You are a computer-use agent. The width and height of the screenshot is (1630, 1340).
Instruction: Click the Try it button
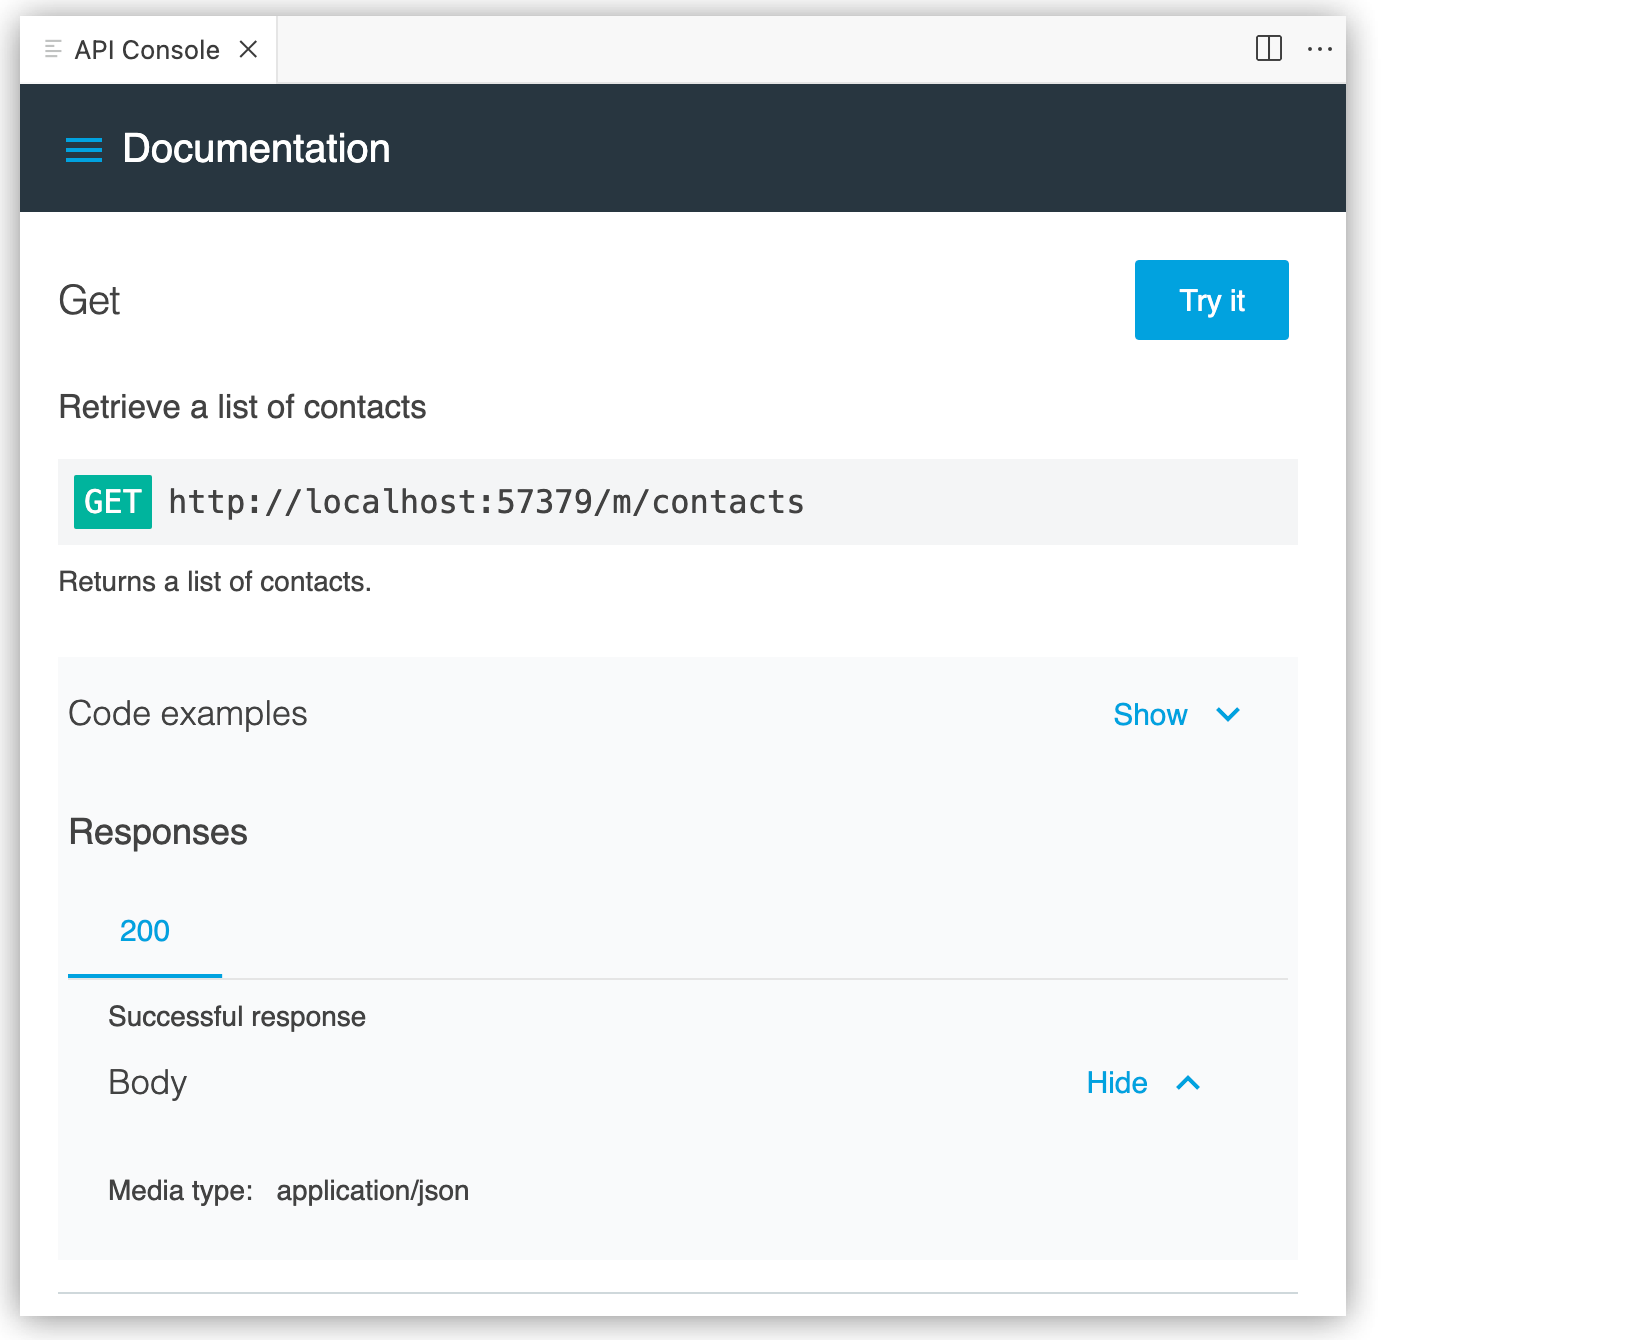point(1211,299)
